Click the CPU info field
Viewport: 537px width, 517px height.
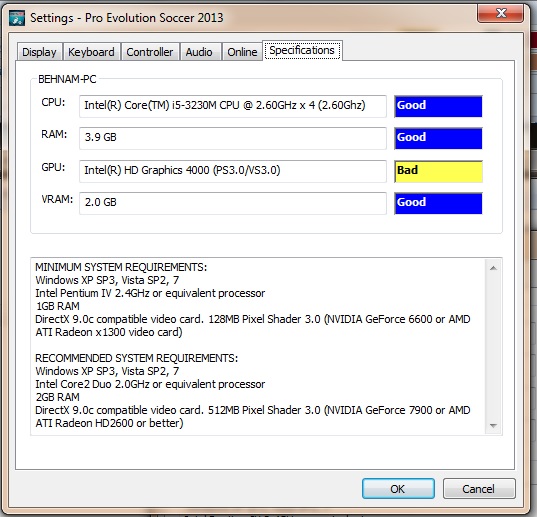[x=233, y=106]
